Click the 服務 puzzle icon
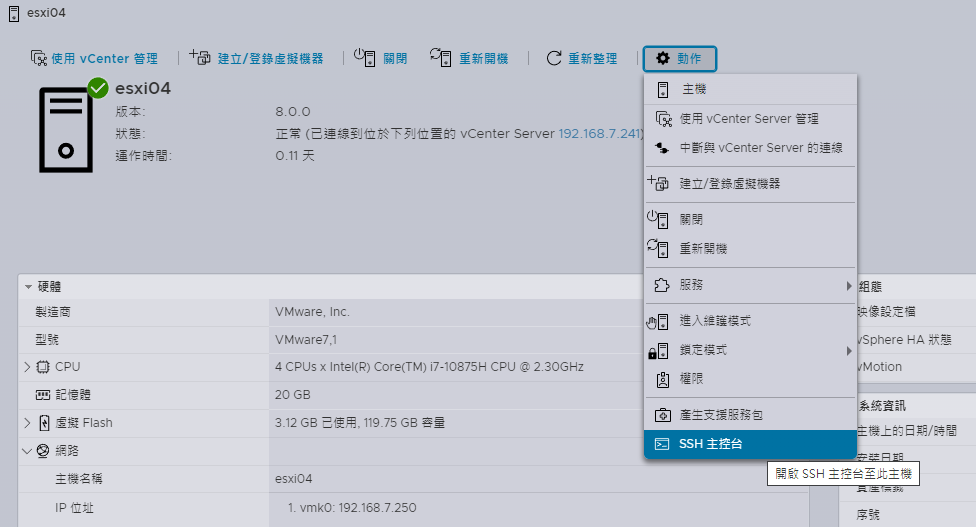The width and height of the screenshot is (976, 527). pos(662,285)
